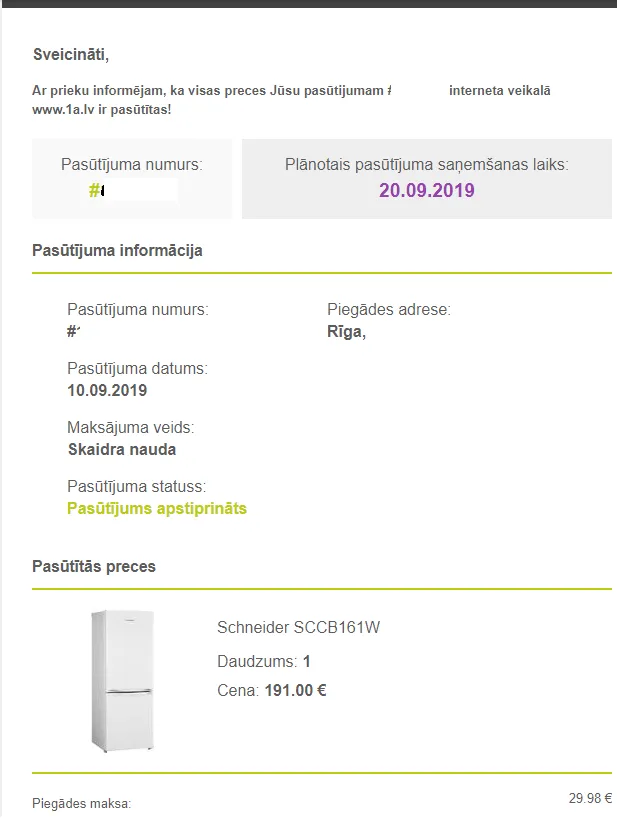Screen dimensions: 617x825
Task: Select the payment type Skaidra nauda
Action: pyautogui.click(x=122, y=449)
